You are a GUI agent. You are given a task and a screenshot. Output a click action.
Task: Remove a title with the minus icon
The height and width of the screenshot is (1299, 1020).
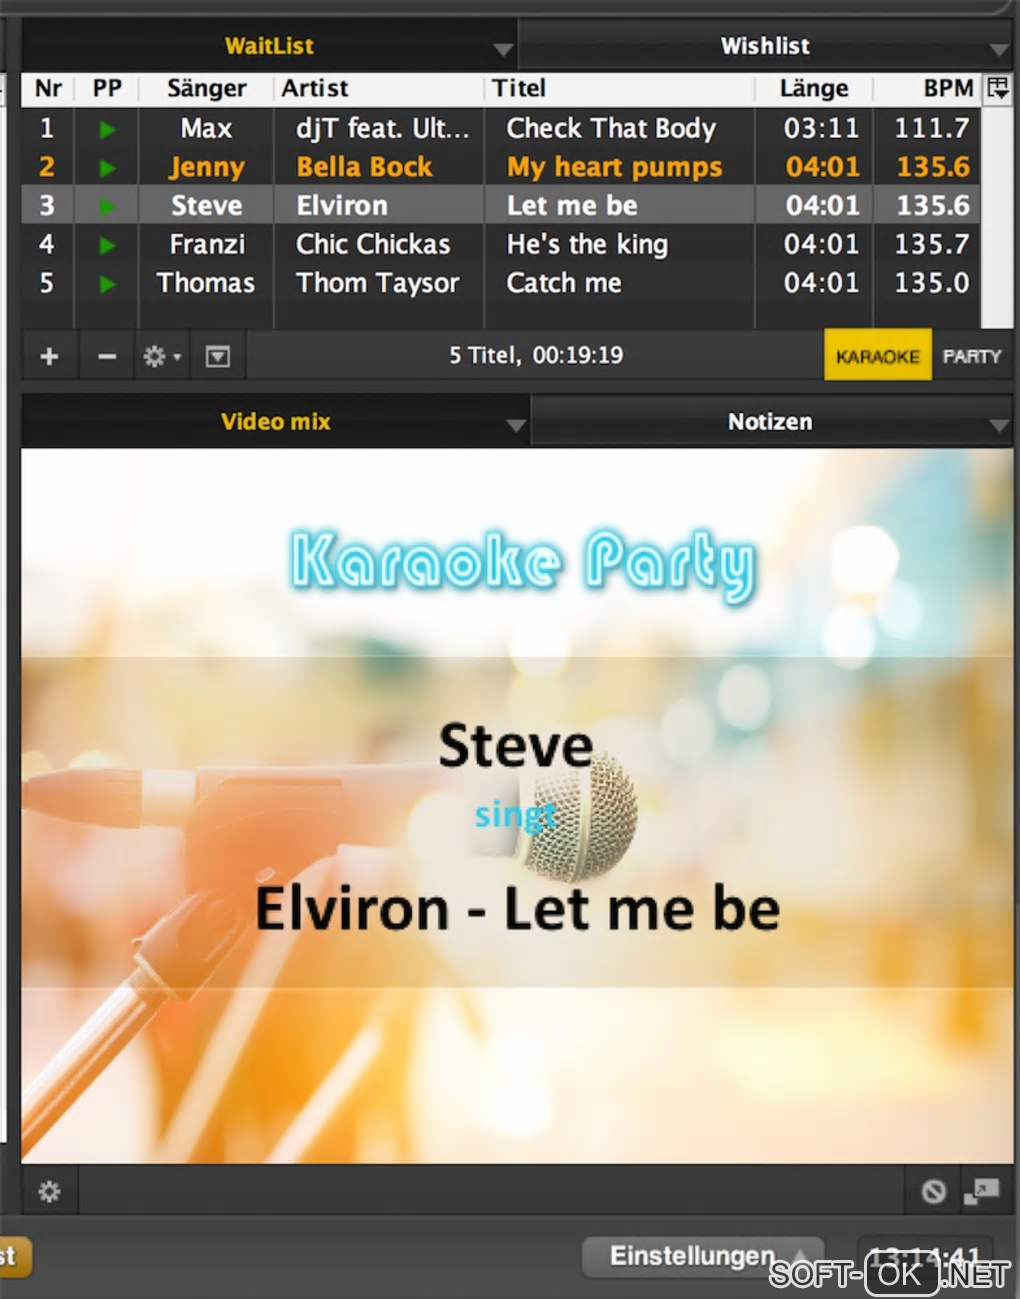(x=107, y=356)
